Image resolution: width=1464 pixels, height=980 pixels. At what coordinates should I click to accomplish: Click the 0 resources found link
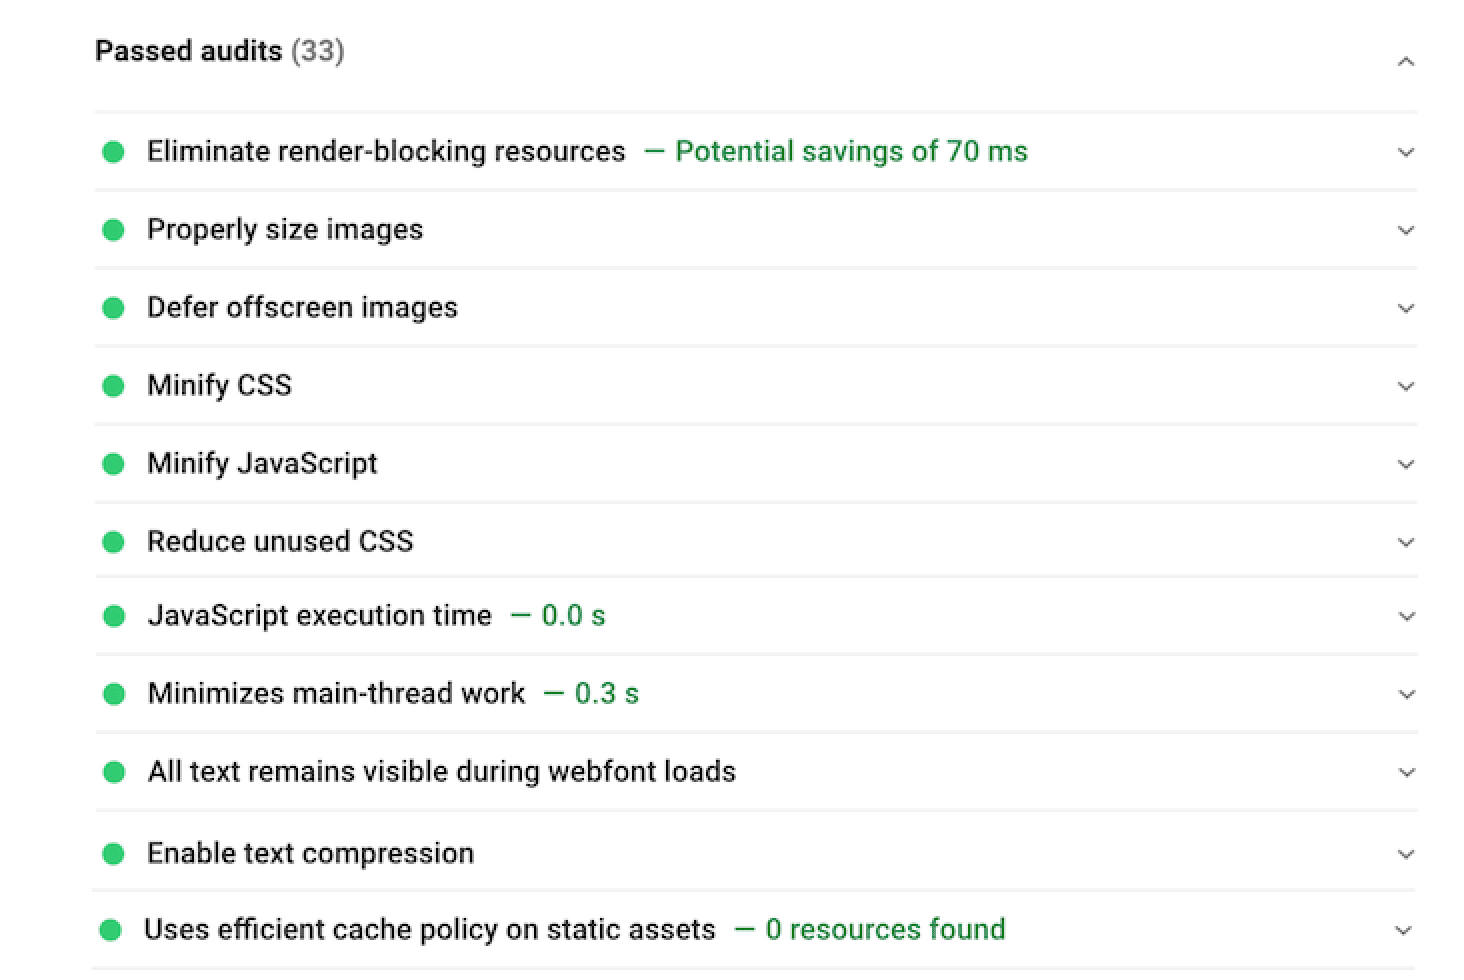[x=885, y=930]
